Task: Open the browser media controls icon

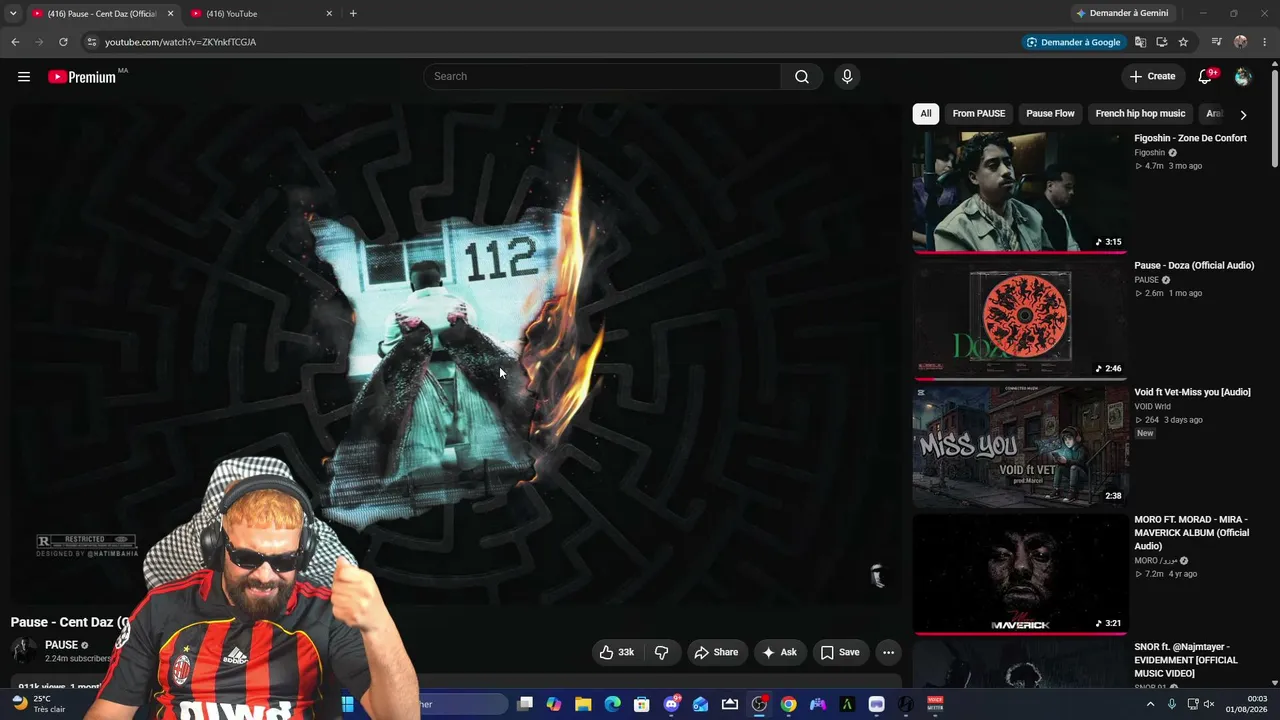Action: [x=1216, y=42]
